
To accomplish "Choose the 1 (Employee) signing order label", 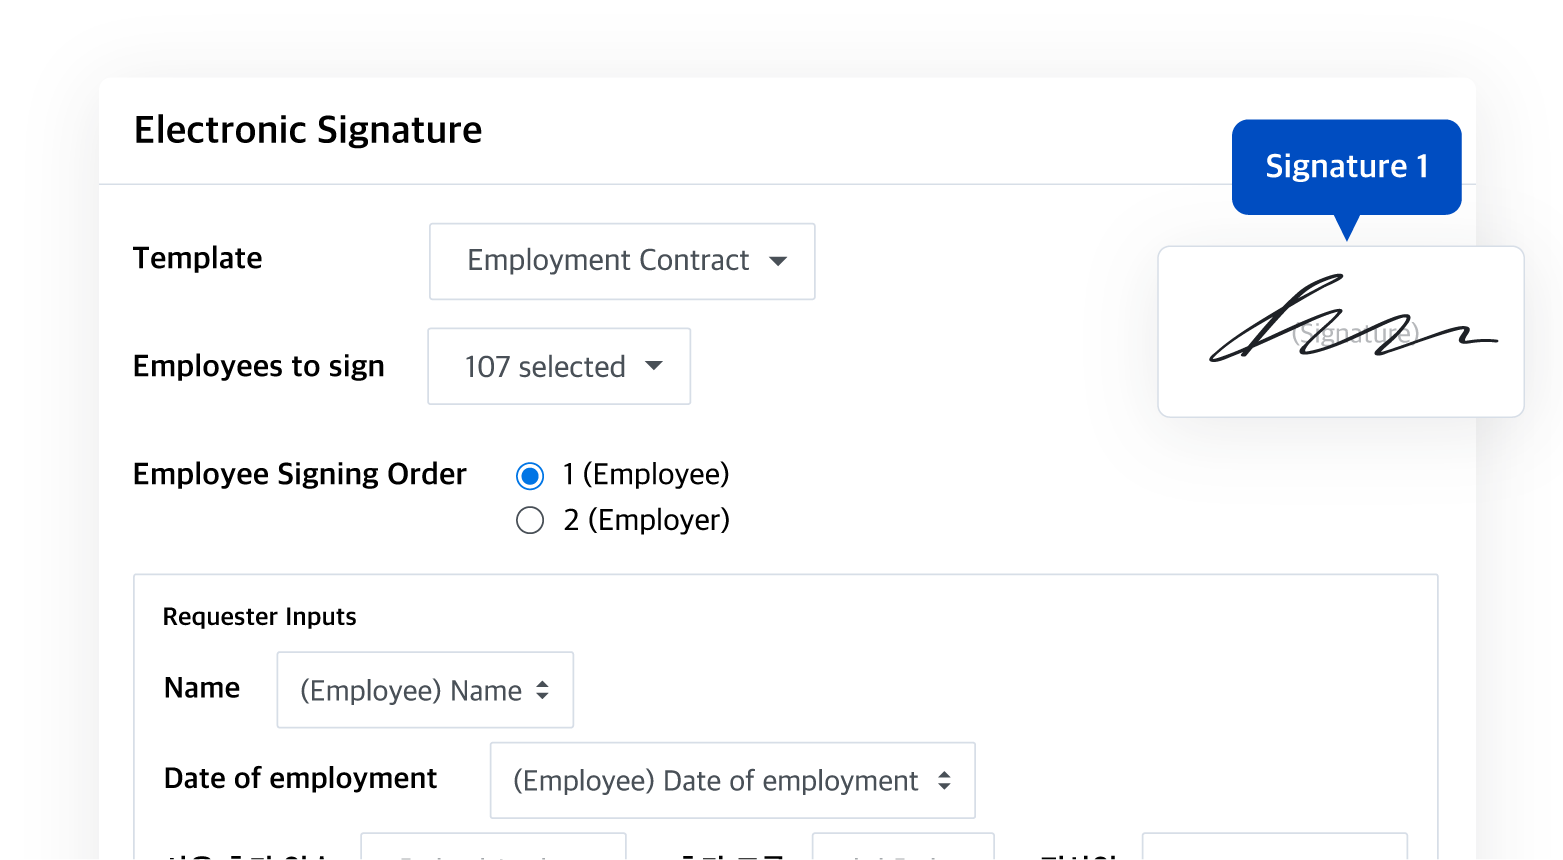I will [x=646, y=474].
